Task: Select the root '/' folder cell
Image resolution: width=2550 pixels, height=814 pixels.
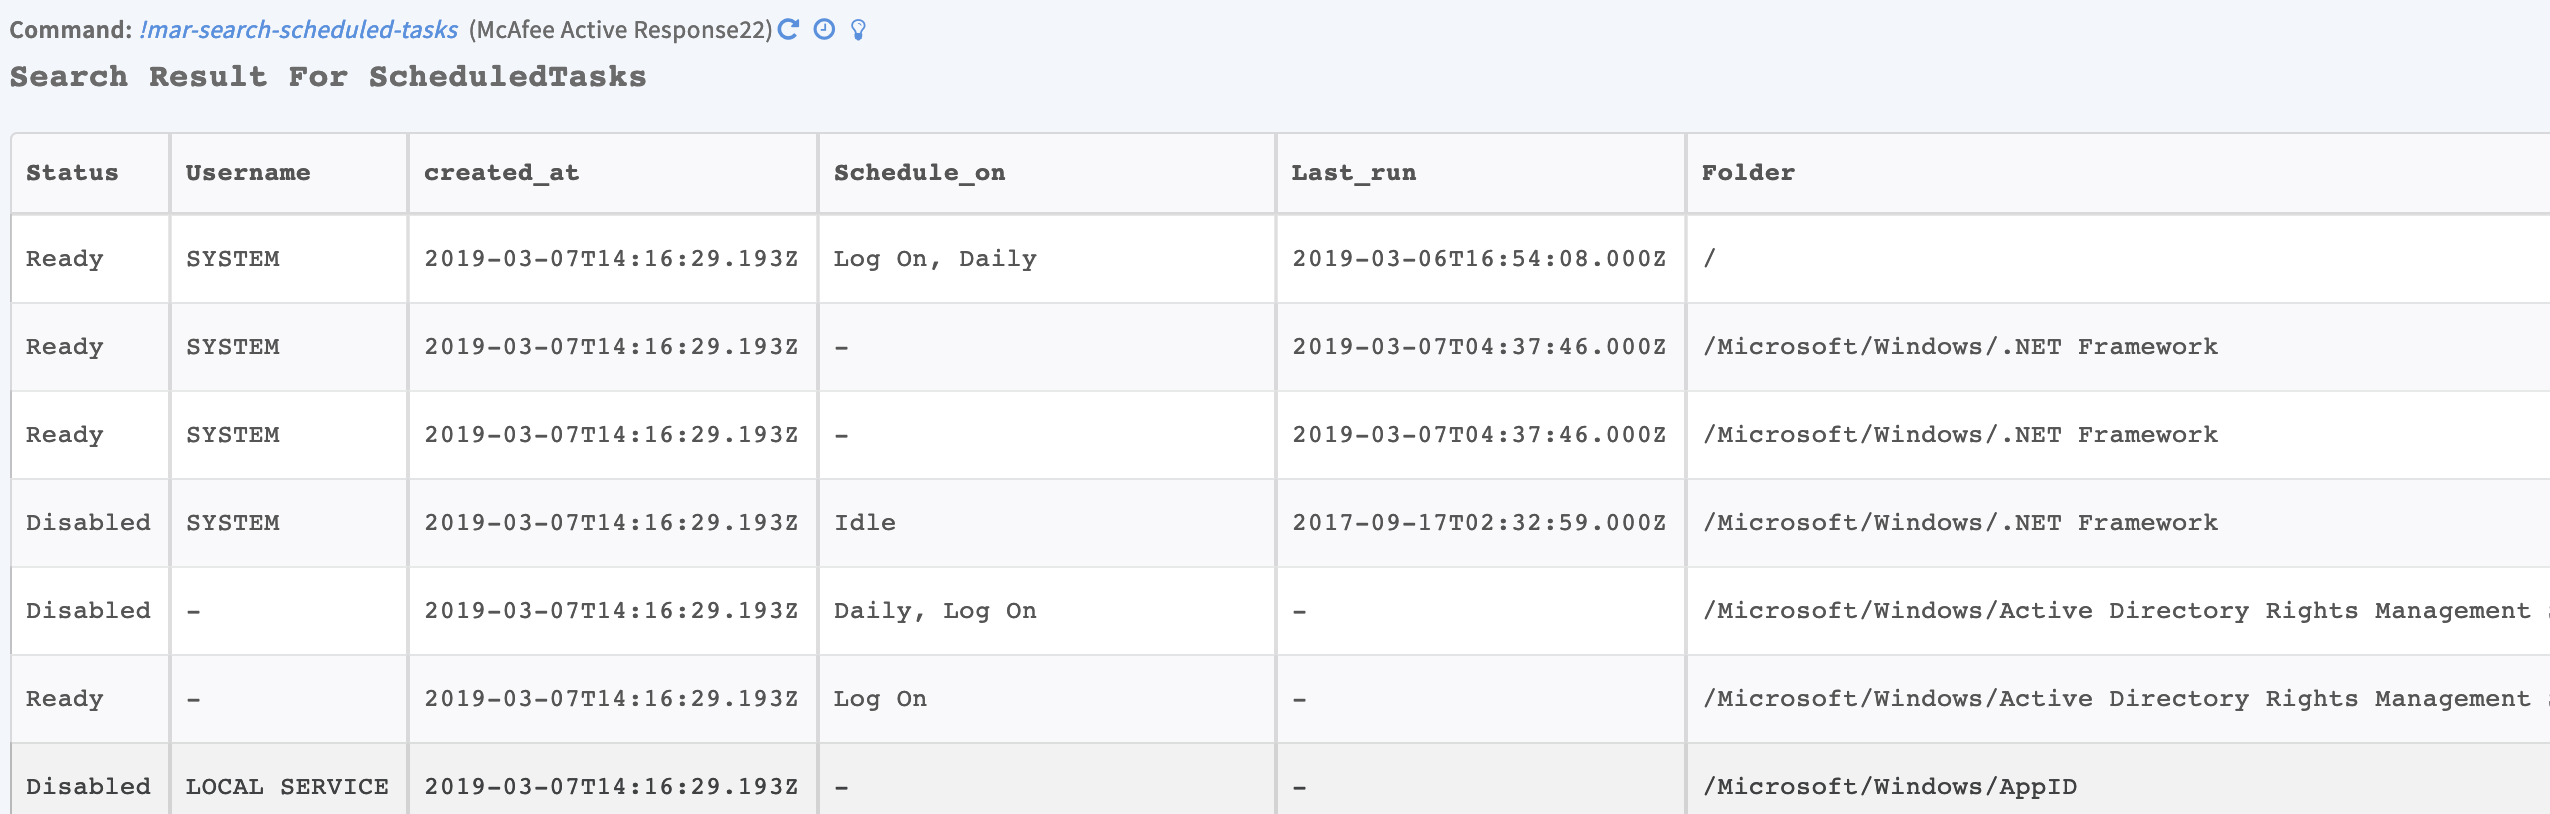Action: [1710, 259]
